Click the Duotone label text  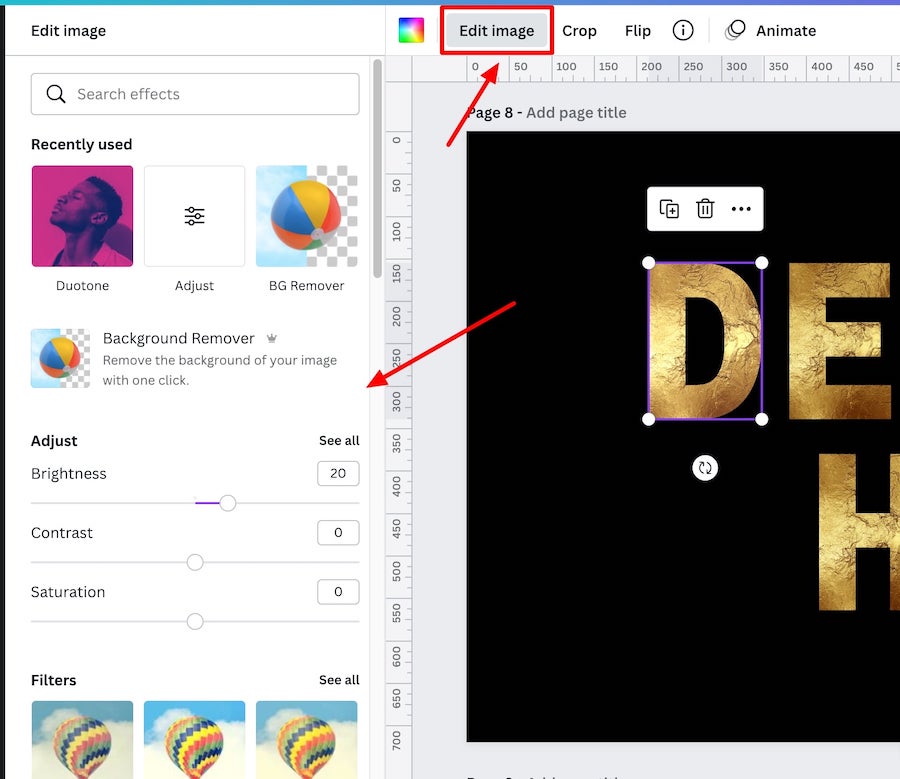82,285
